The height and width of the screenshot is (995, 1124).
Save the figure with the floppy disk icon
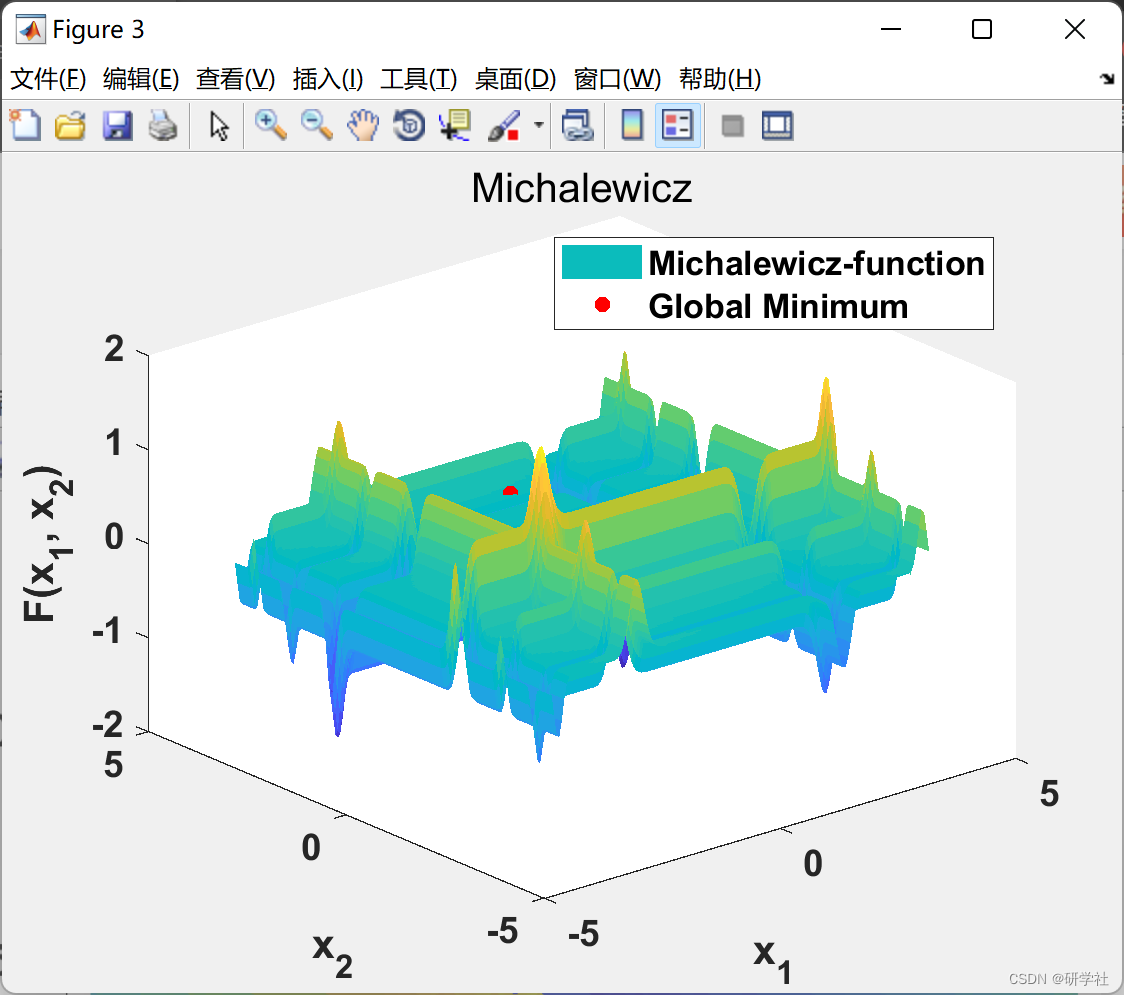tap(117, 125)
